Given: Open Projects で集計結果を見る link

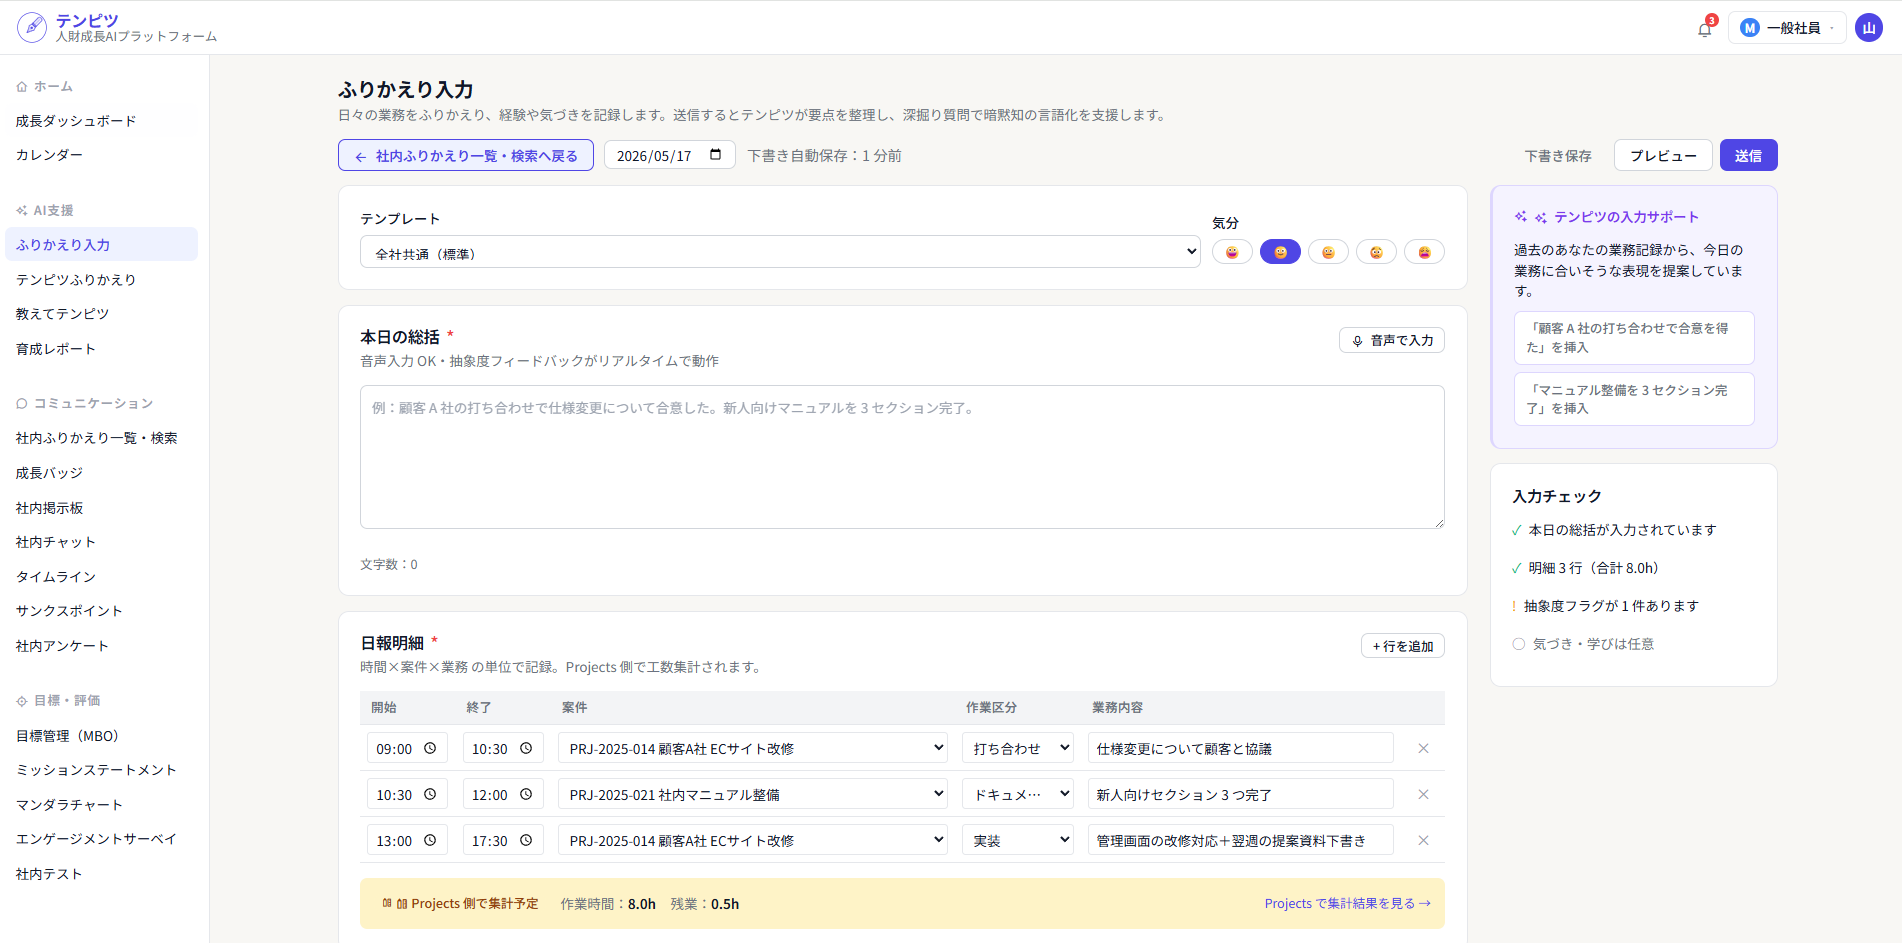Looking at the screenshot, I should click(1347, 903).
